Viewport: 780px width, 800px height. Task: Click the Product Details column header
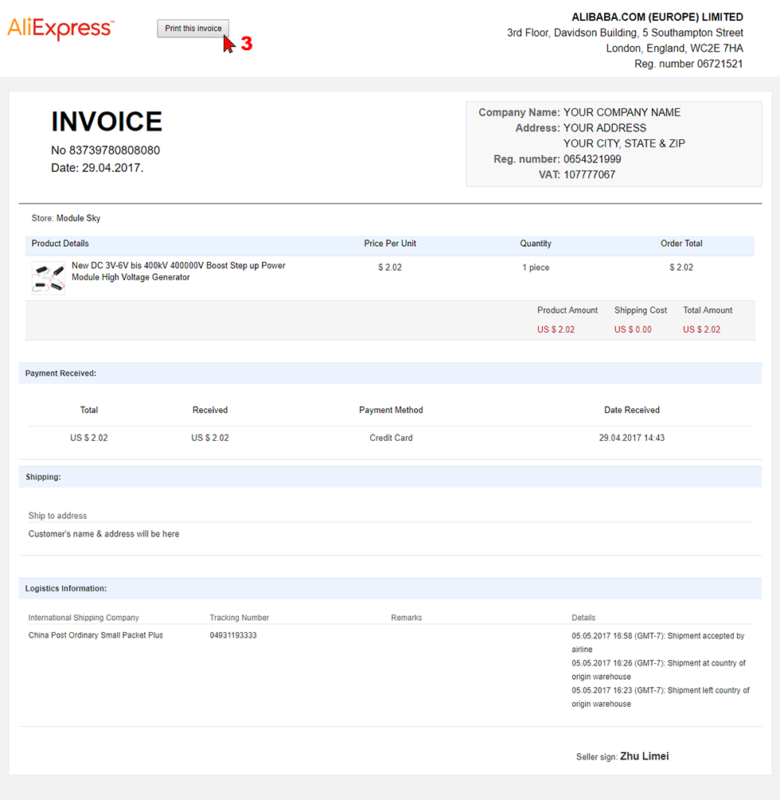point(60,243)
